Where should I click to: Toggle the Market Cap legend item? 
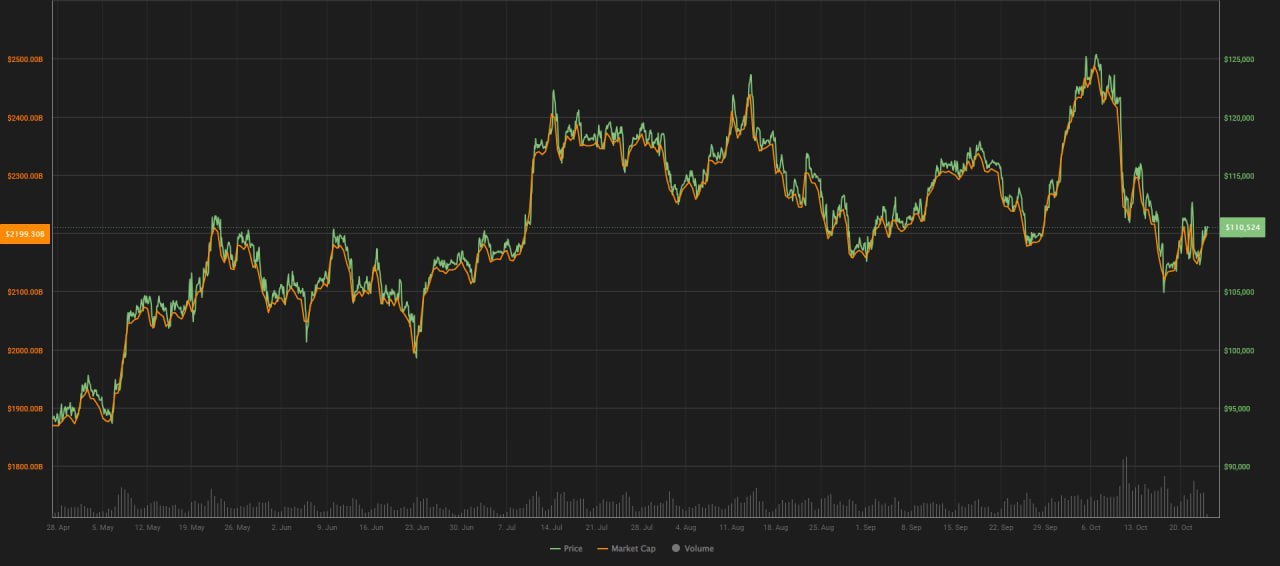click(x=626, y=548)
